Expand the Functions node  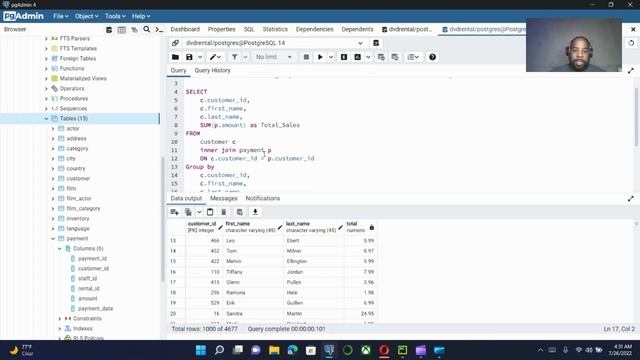[x=46, y=69]
